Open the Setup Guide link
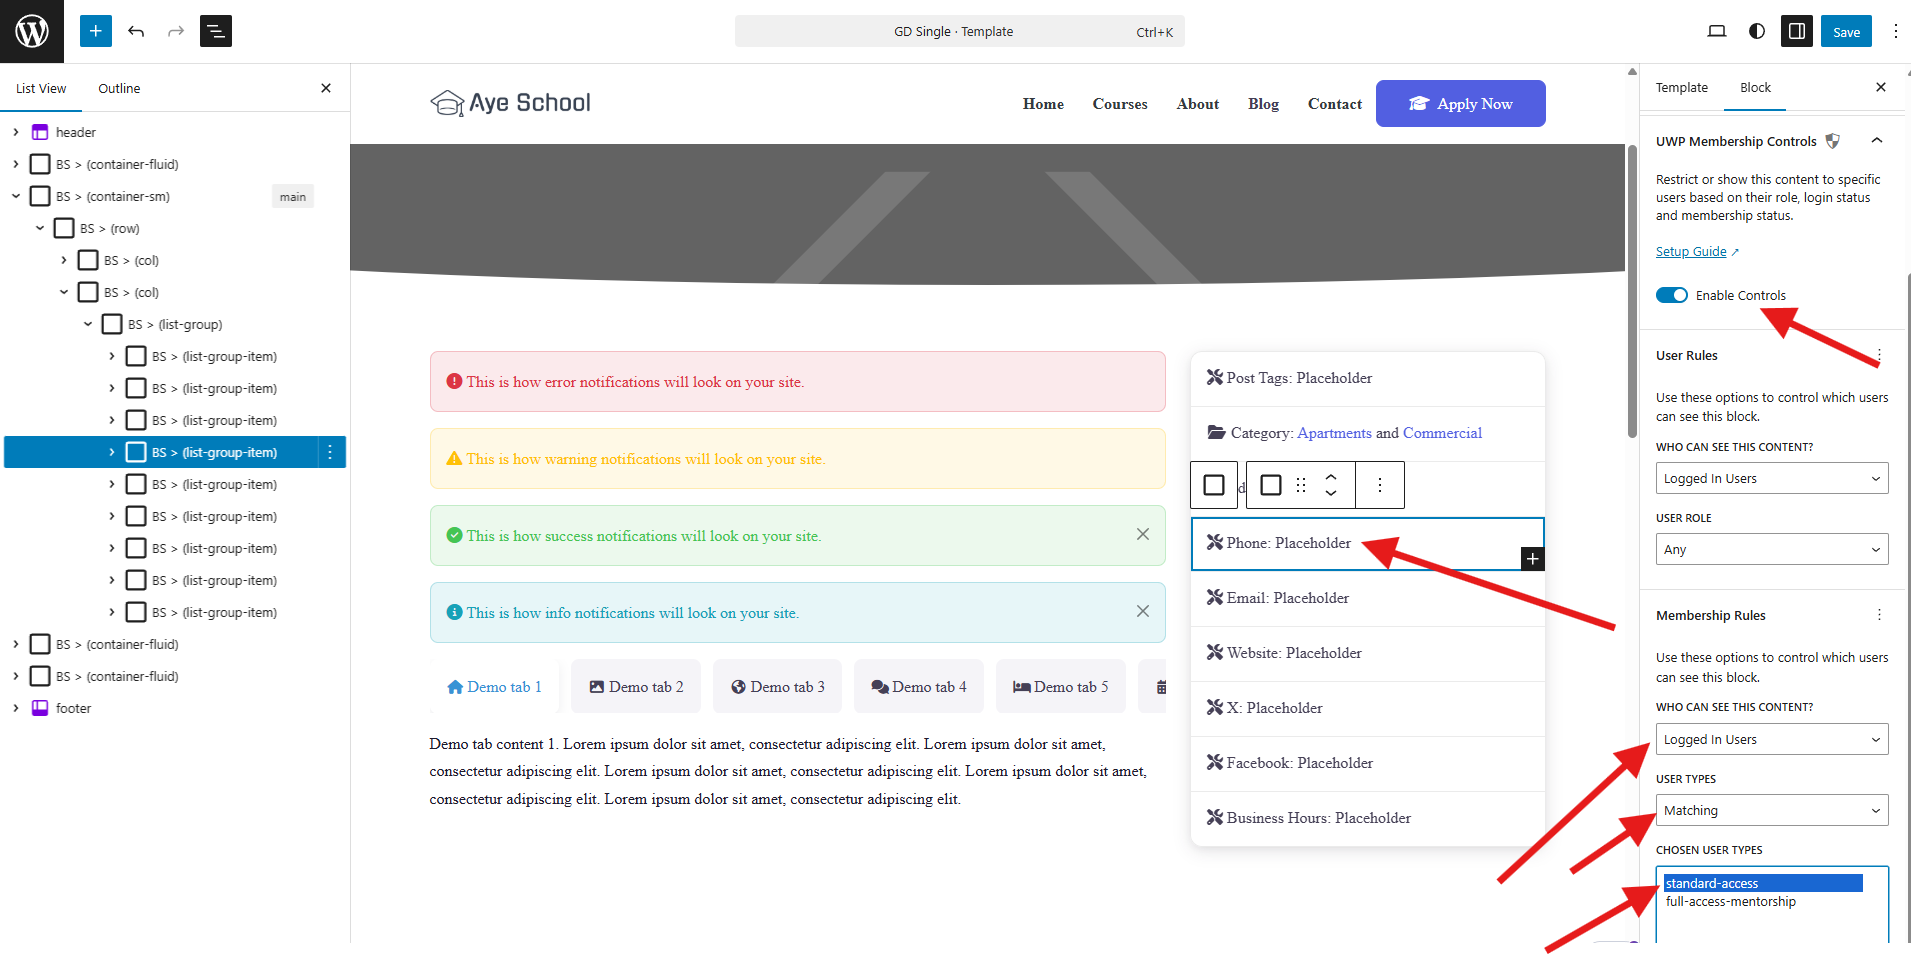This screenshot has width=1911, height=955. (1691, 251)
